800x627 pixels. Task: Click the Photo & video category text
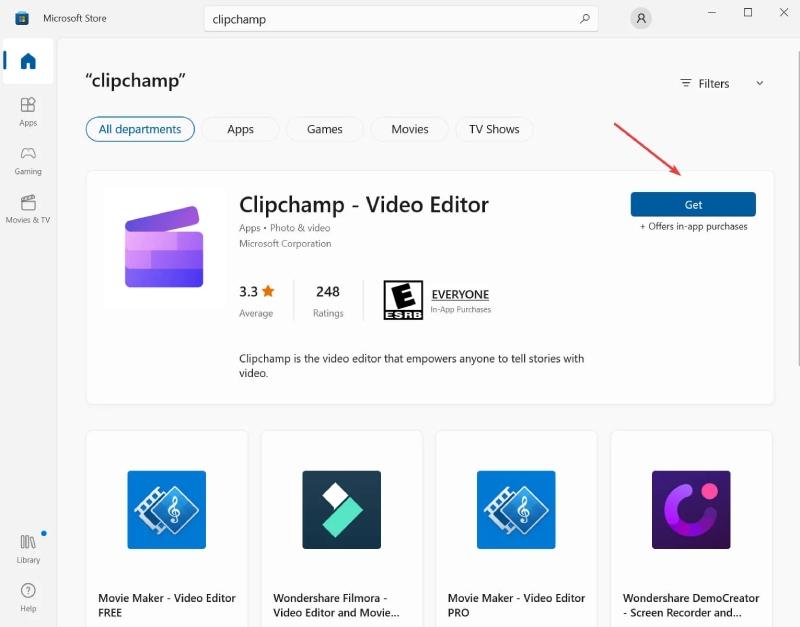300,228
